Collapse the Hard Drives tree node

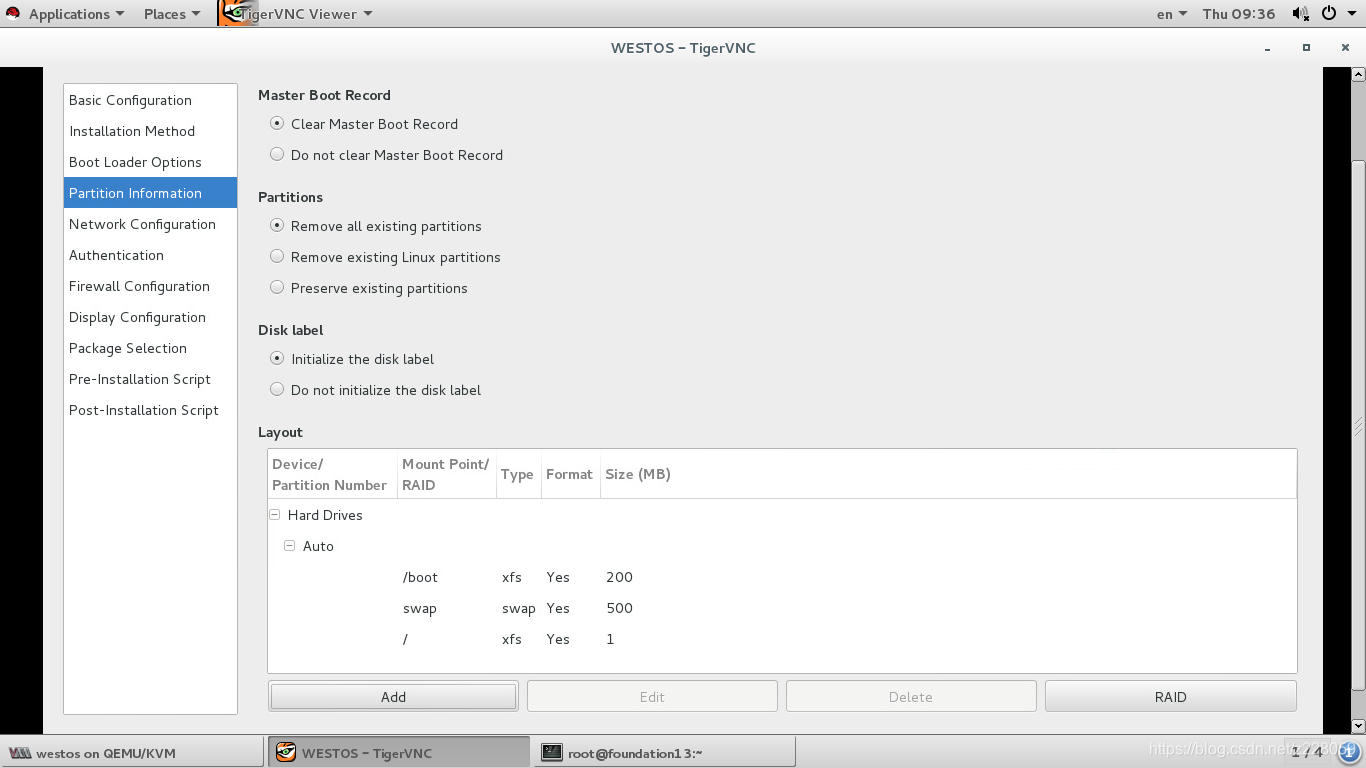coord(274,515)
